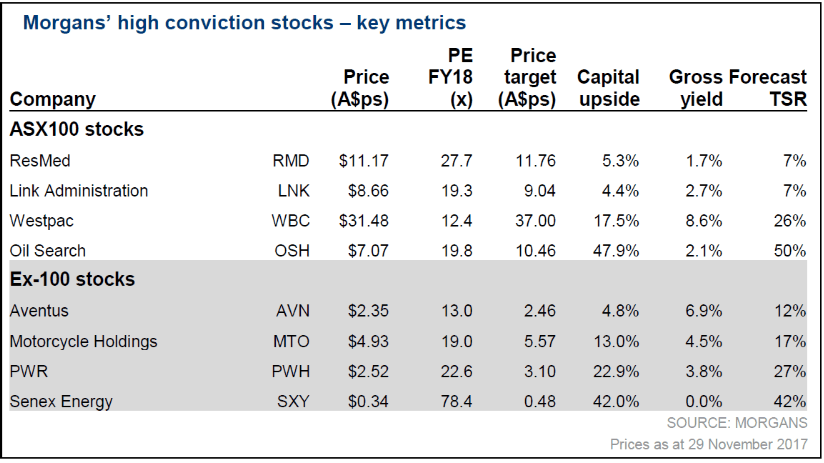Click the Gross yield column header

[x=695, y=88]
